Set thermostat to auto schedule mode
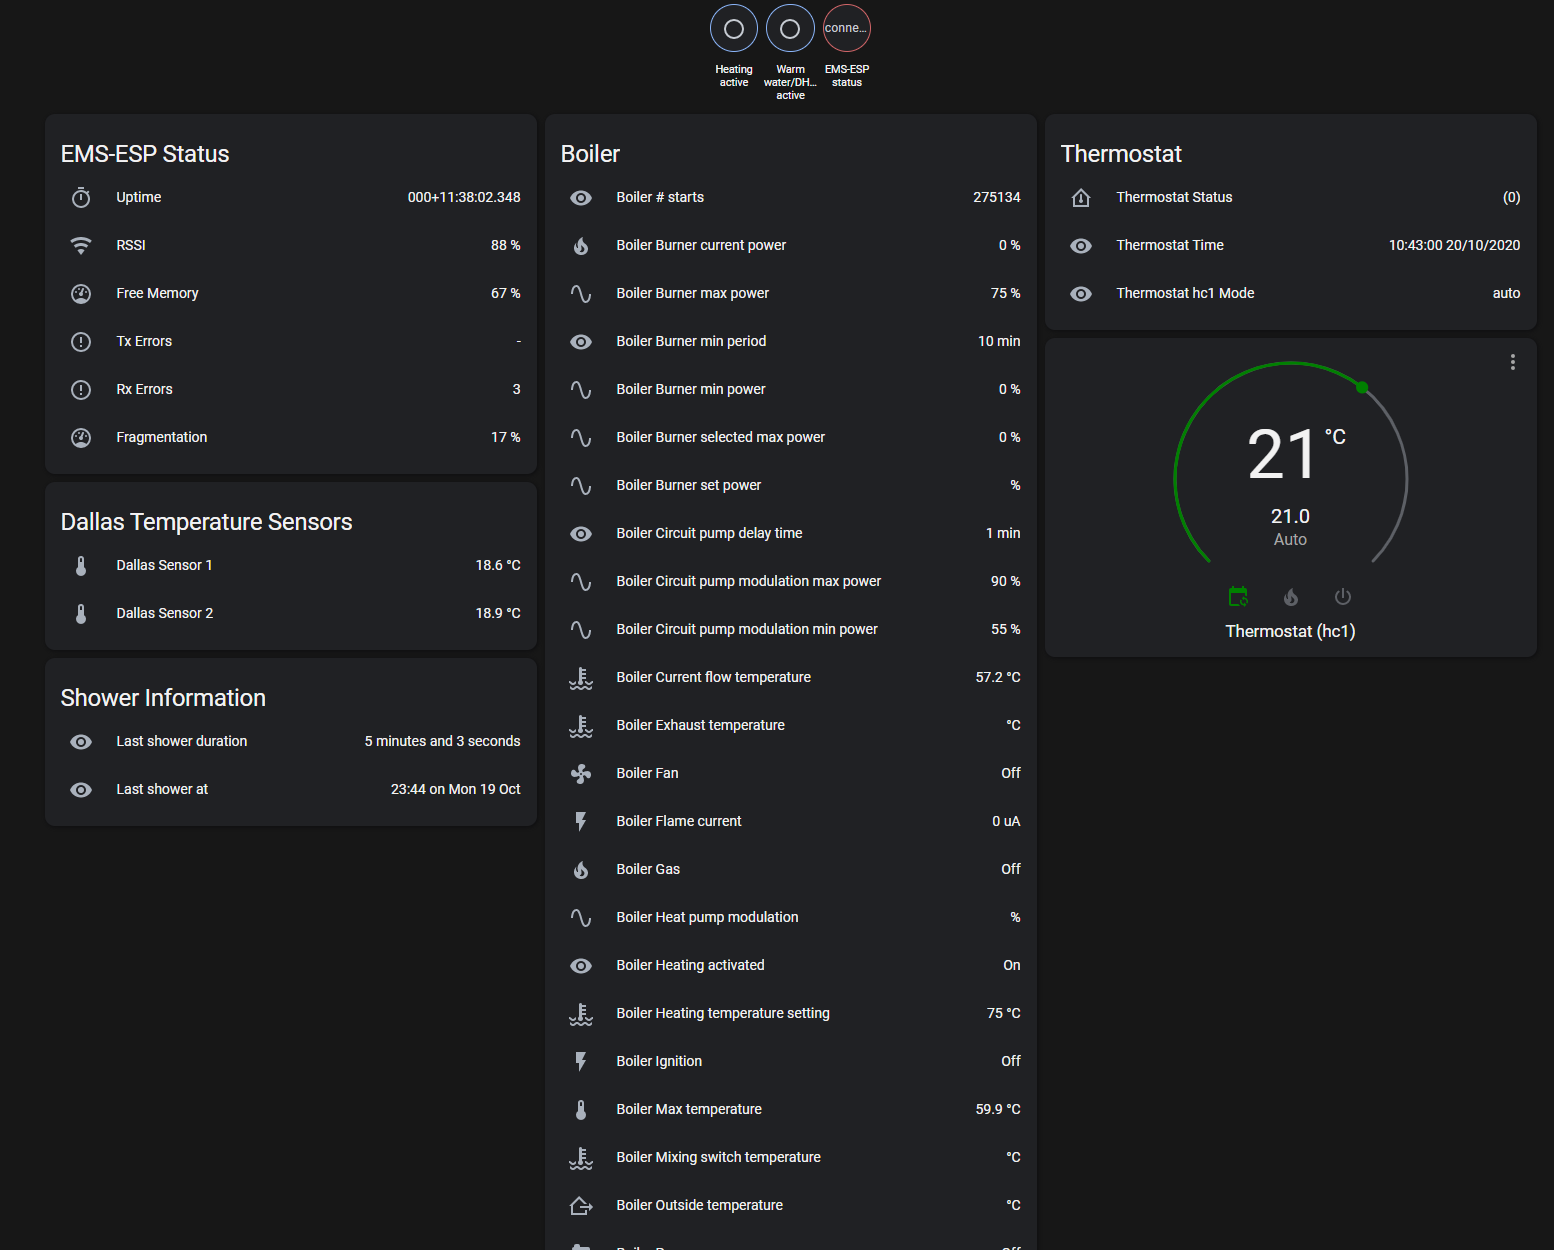 (1238, 597)
